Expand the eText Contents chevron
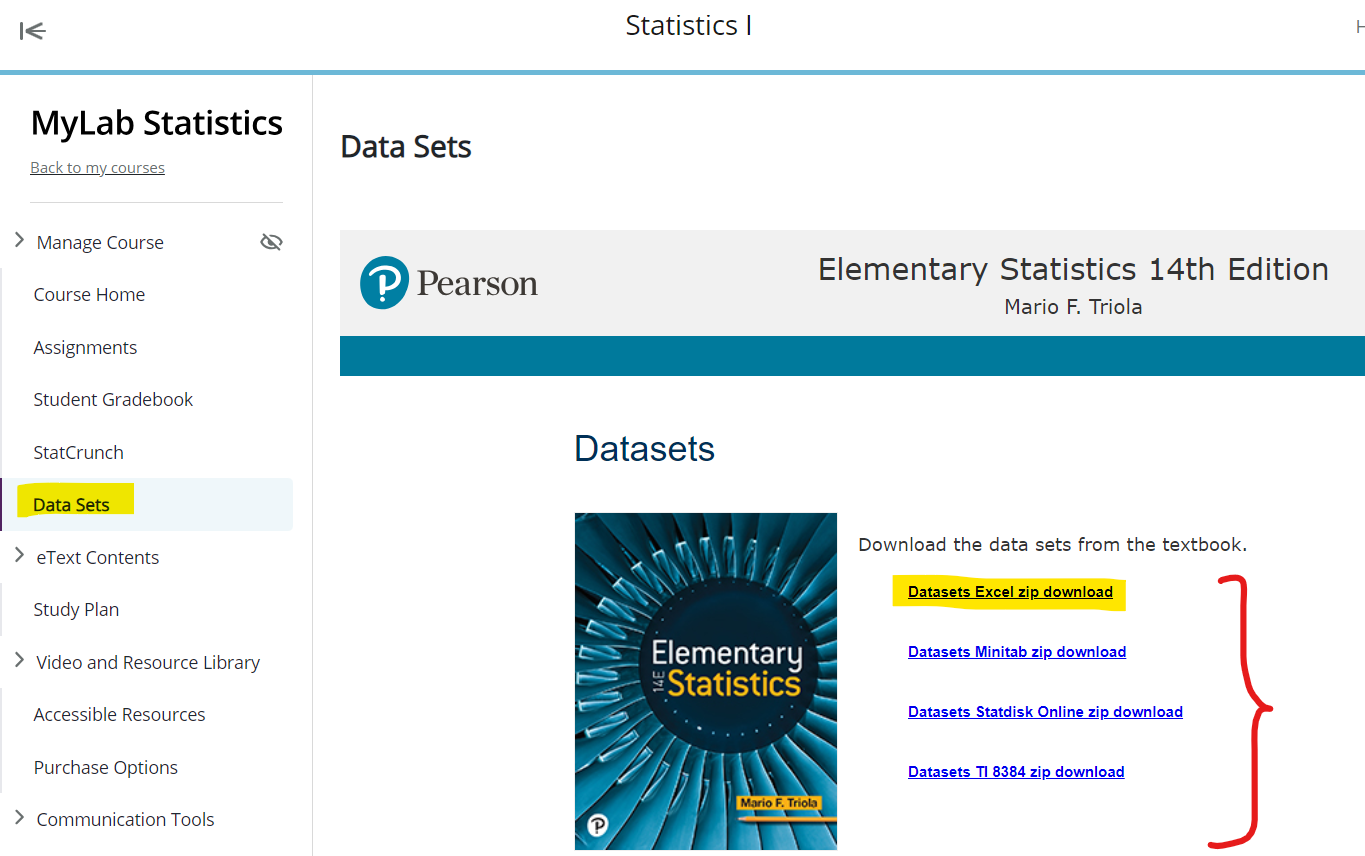 (x=19, y=555)
